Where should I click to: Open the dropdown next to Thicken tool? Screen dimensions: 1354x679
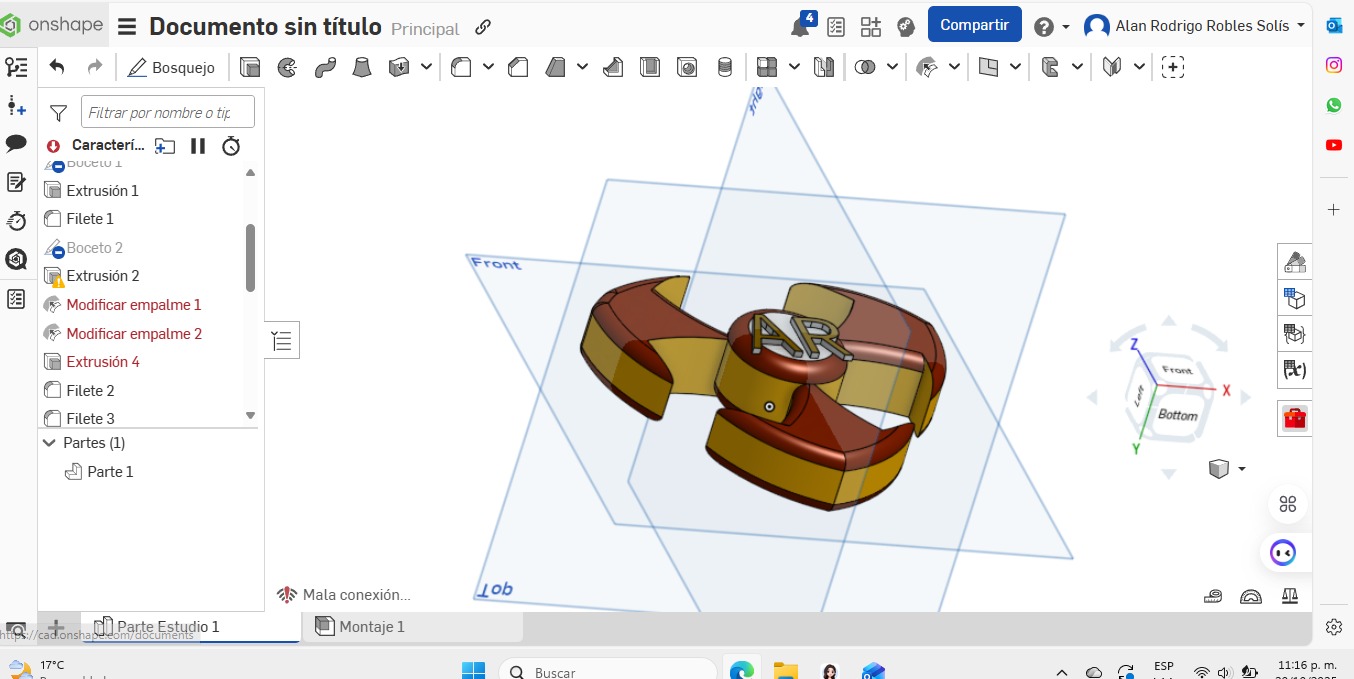point(426,67)
